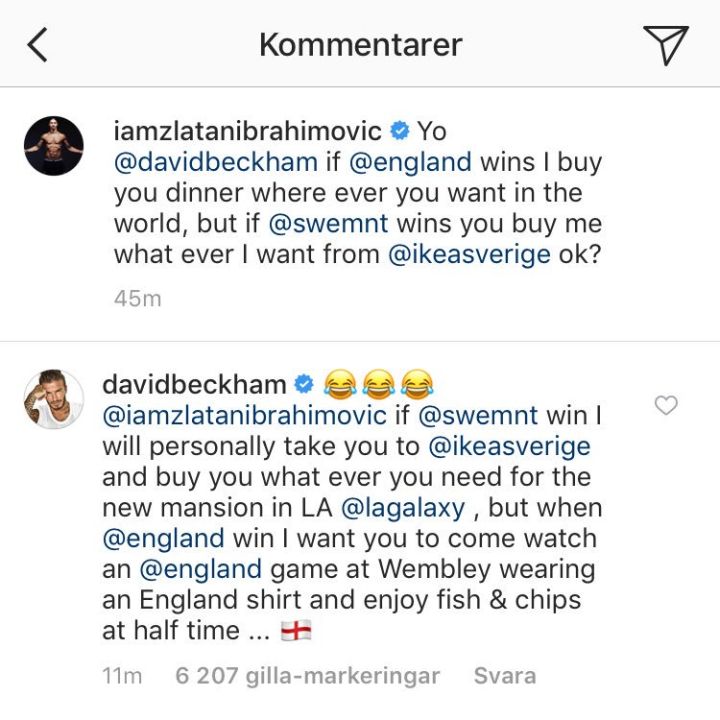Tap the paper plane share icon

[x=666, y=45]
